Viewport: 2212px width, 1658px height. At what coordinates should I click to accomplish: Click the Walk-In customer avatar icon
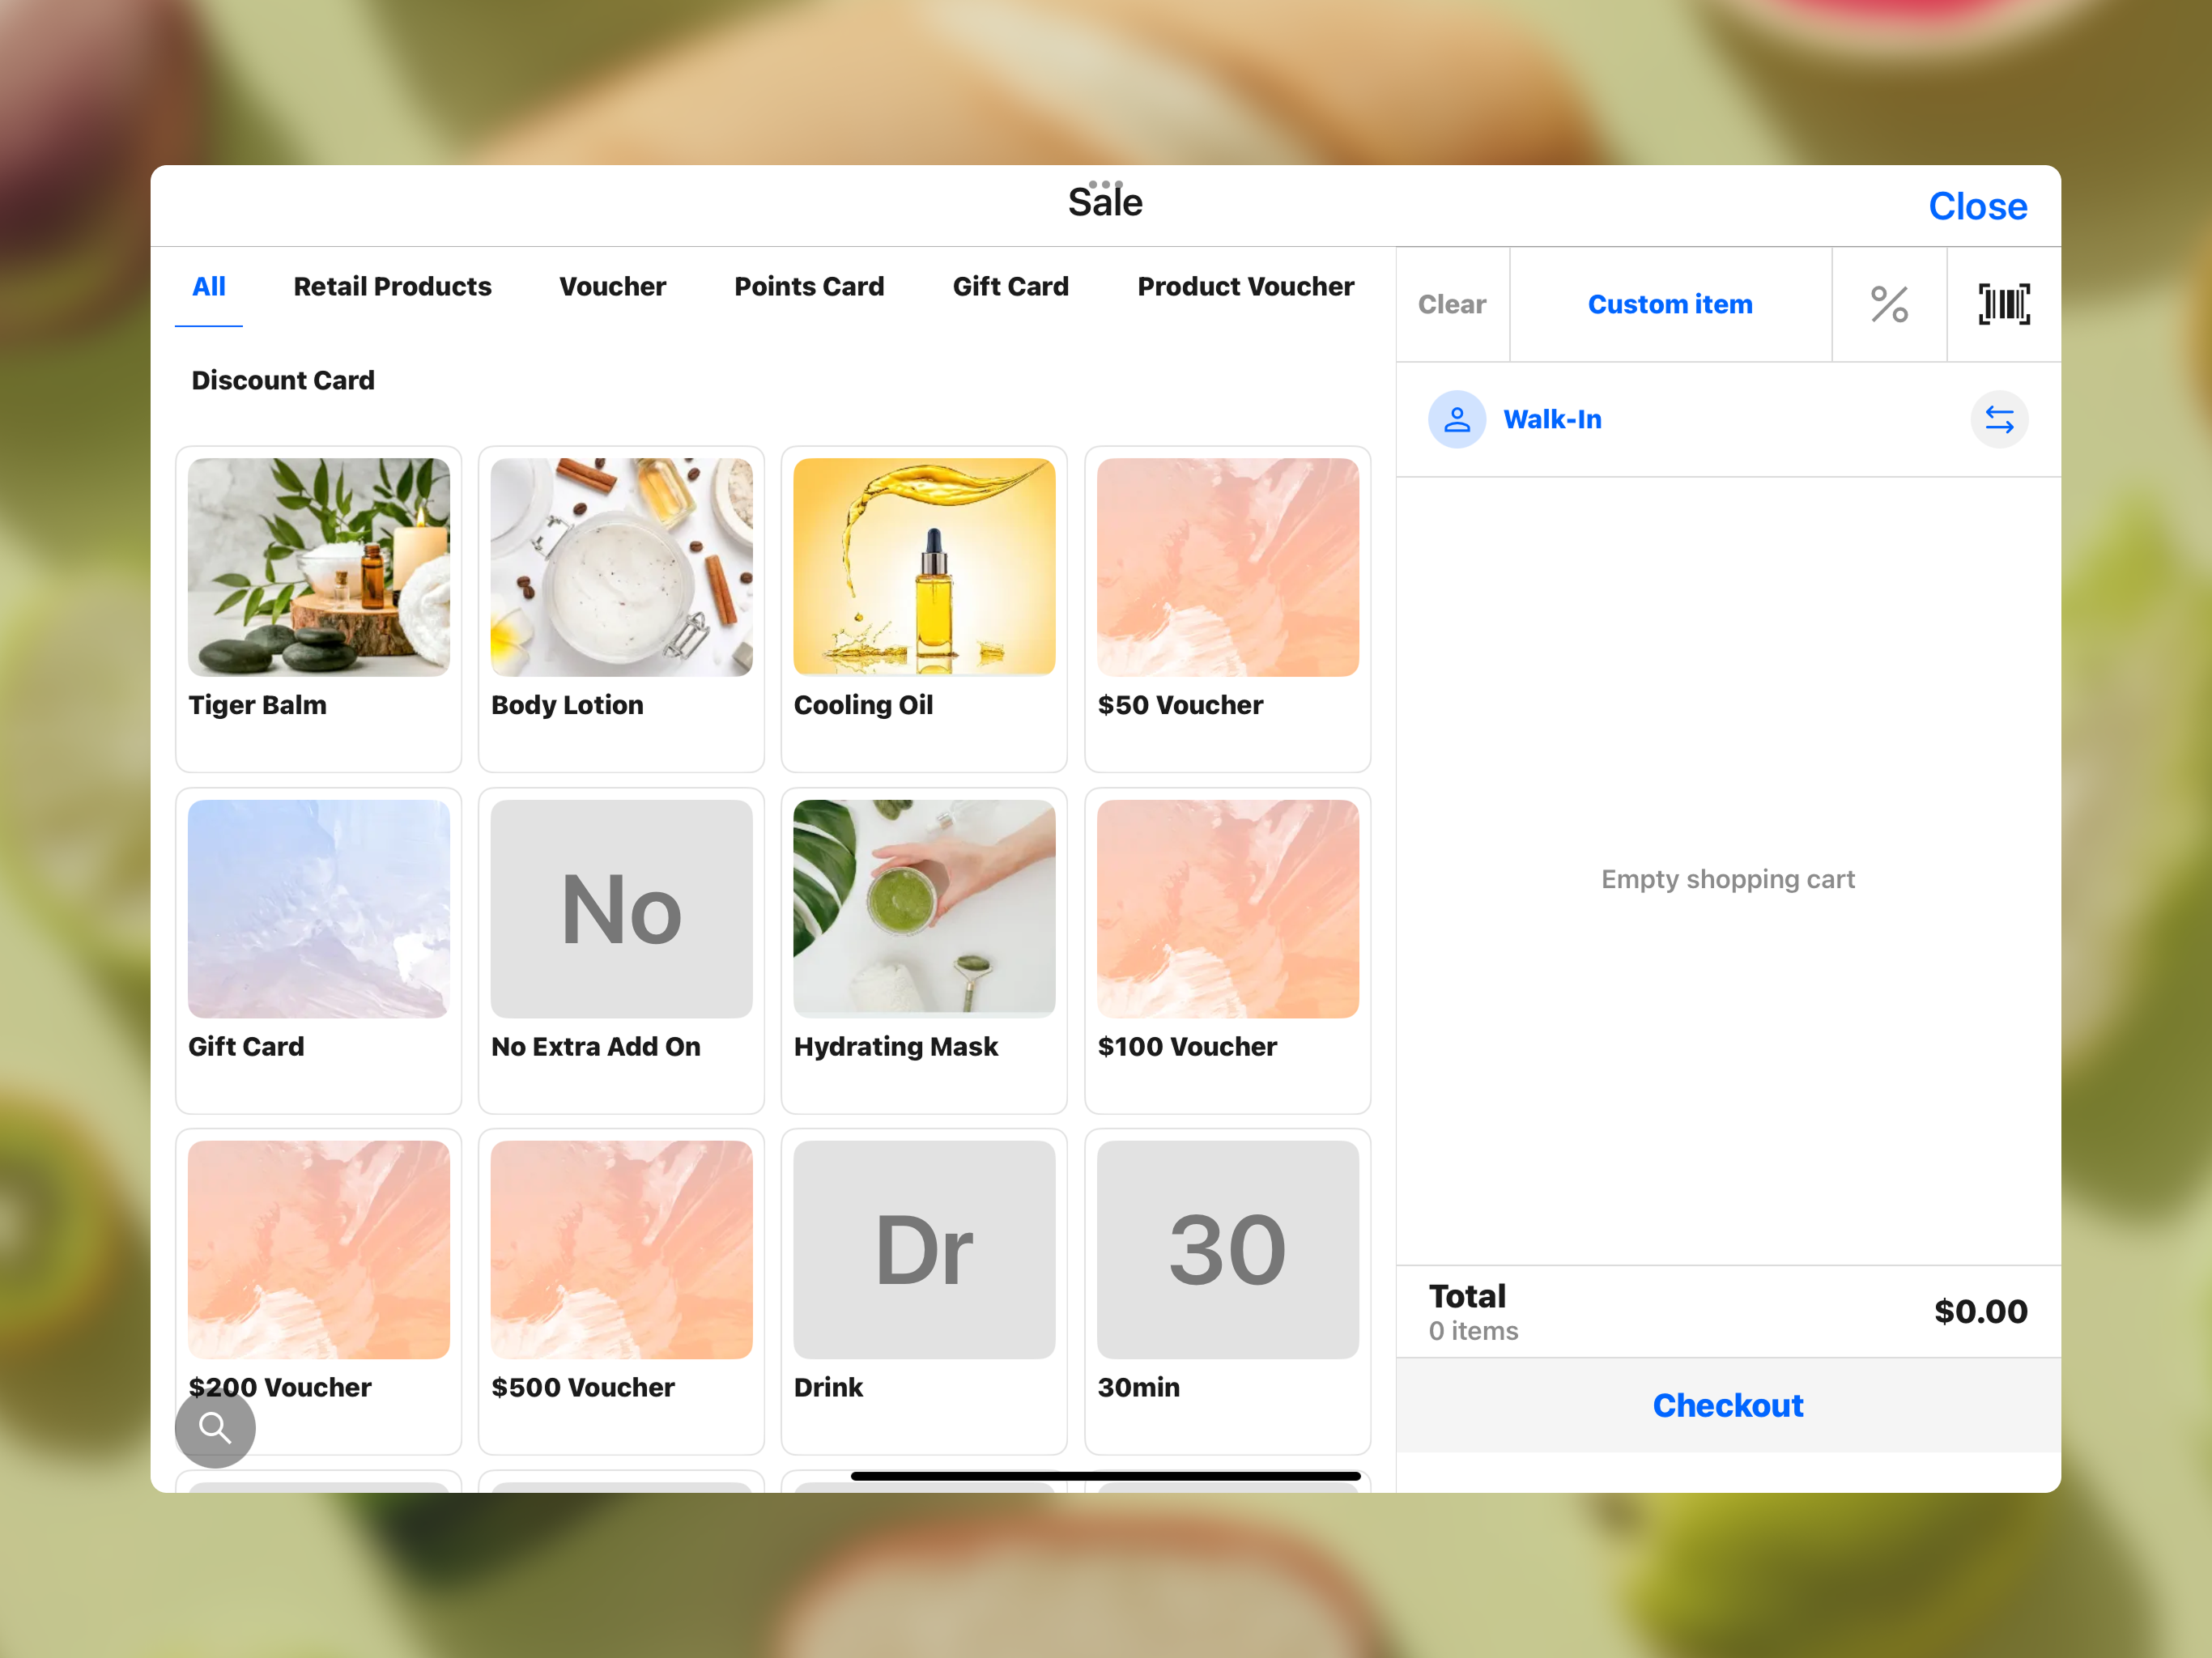pyautogui.click(x=1457, y=419)
